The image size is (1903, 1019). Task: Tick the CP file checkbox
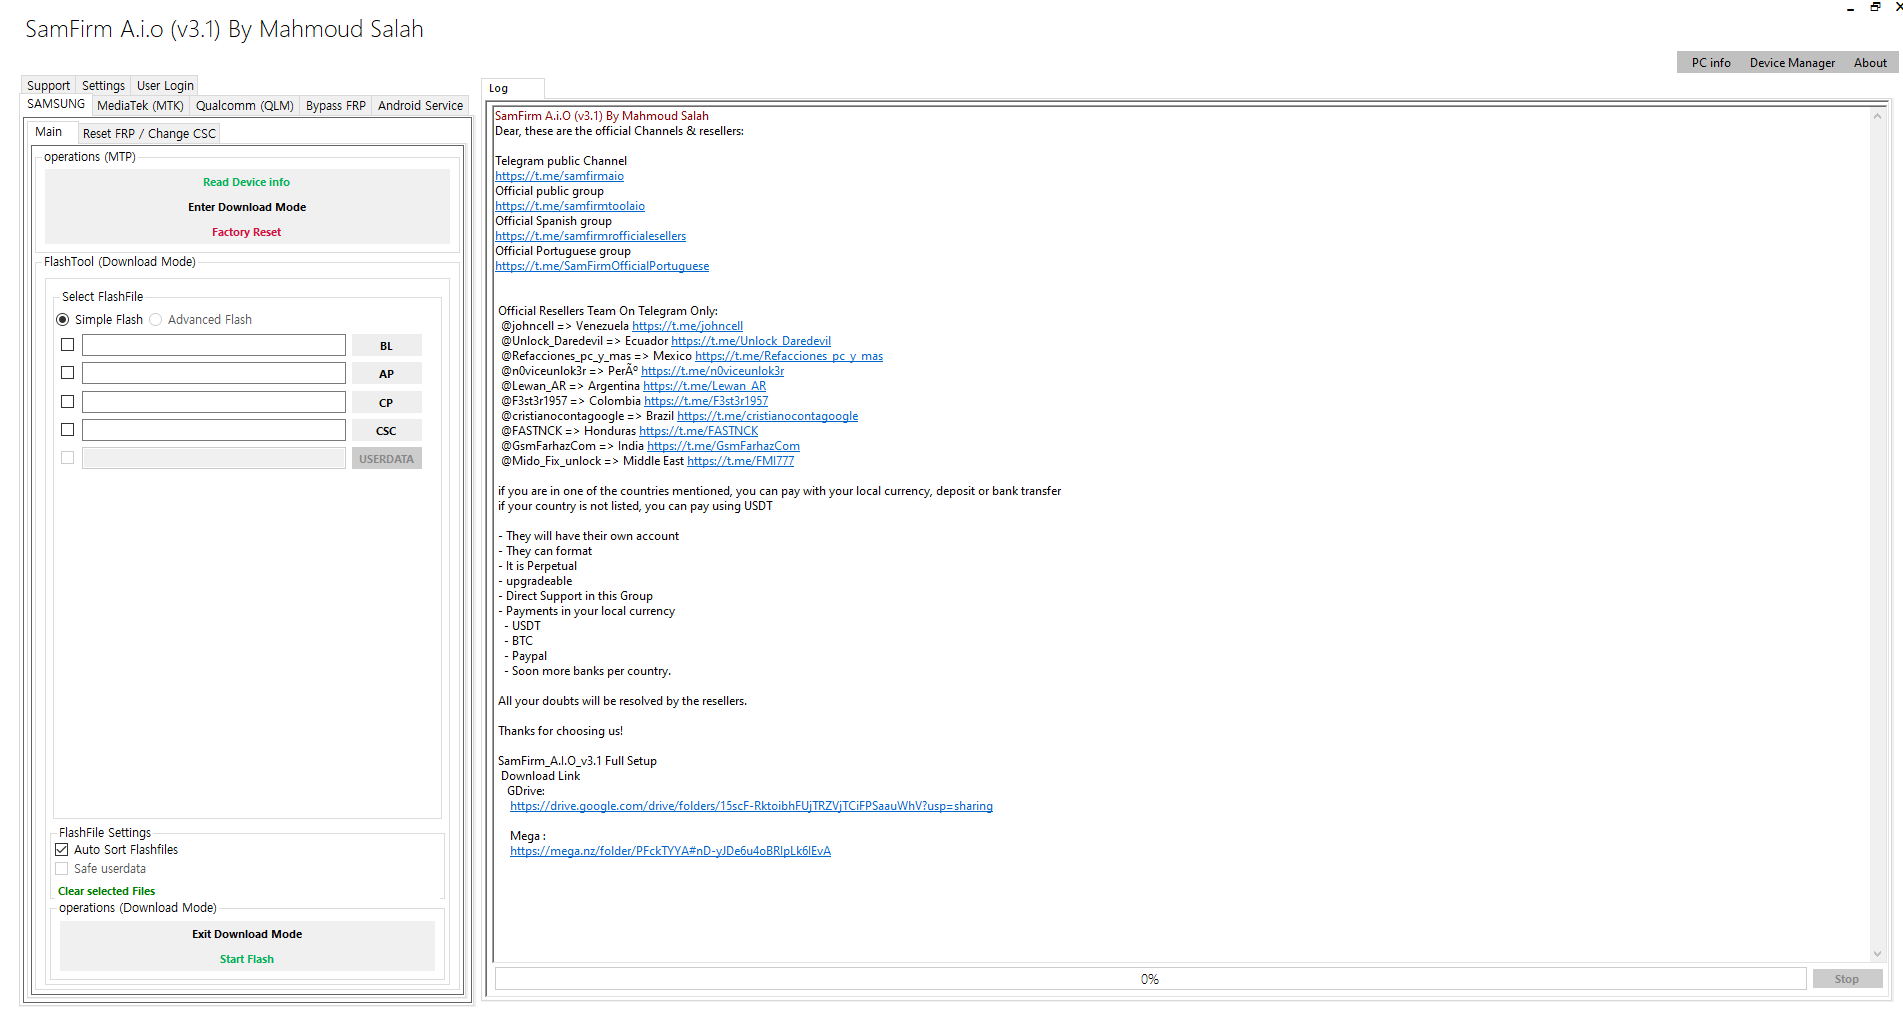[x=67, y=402]
